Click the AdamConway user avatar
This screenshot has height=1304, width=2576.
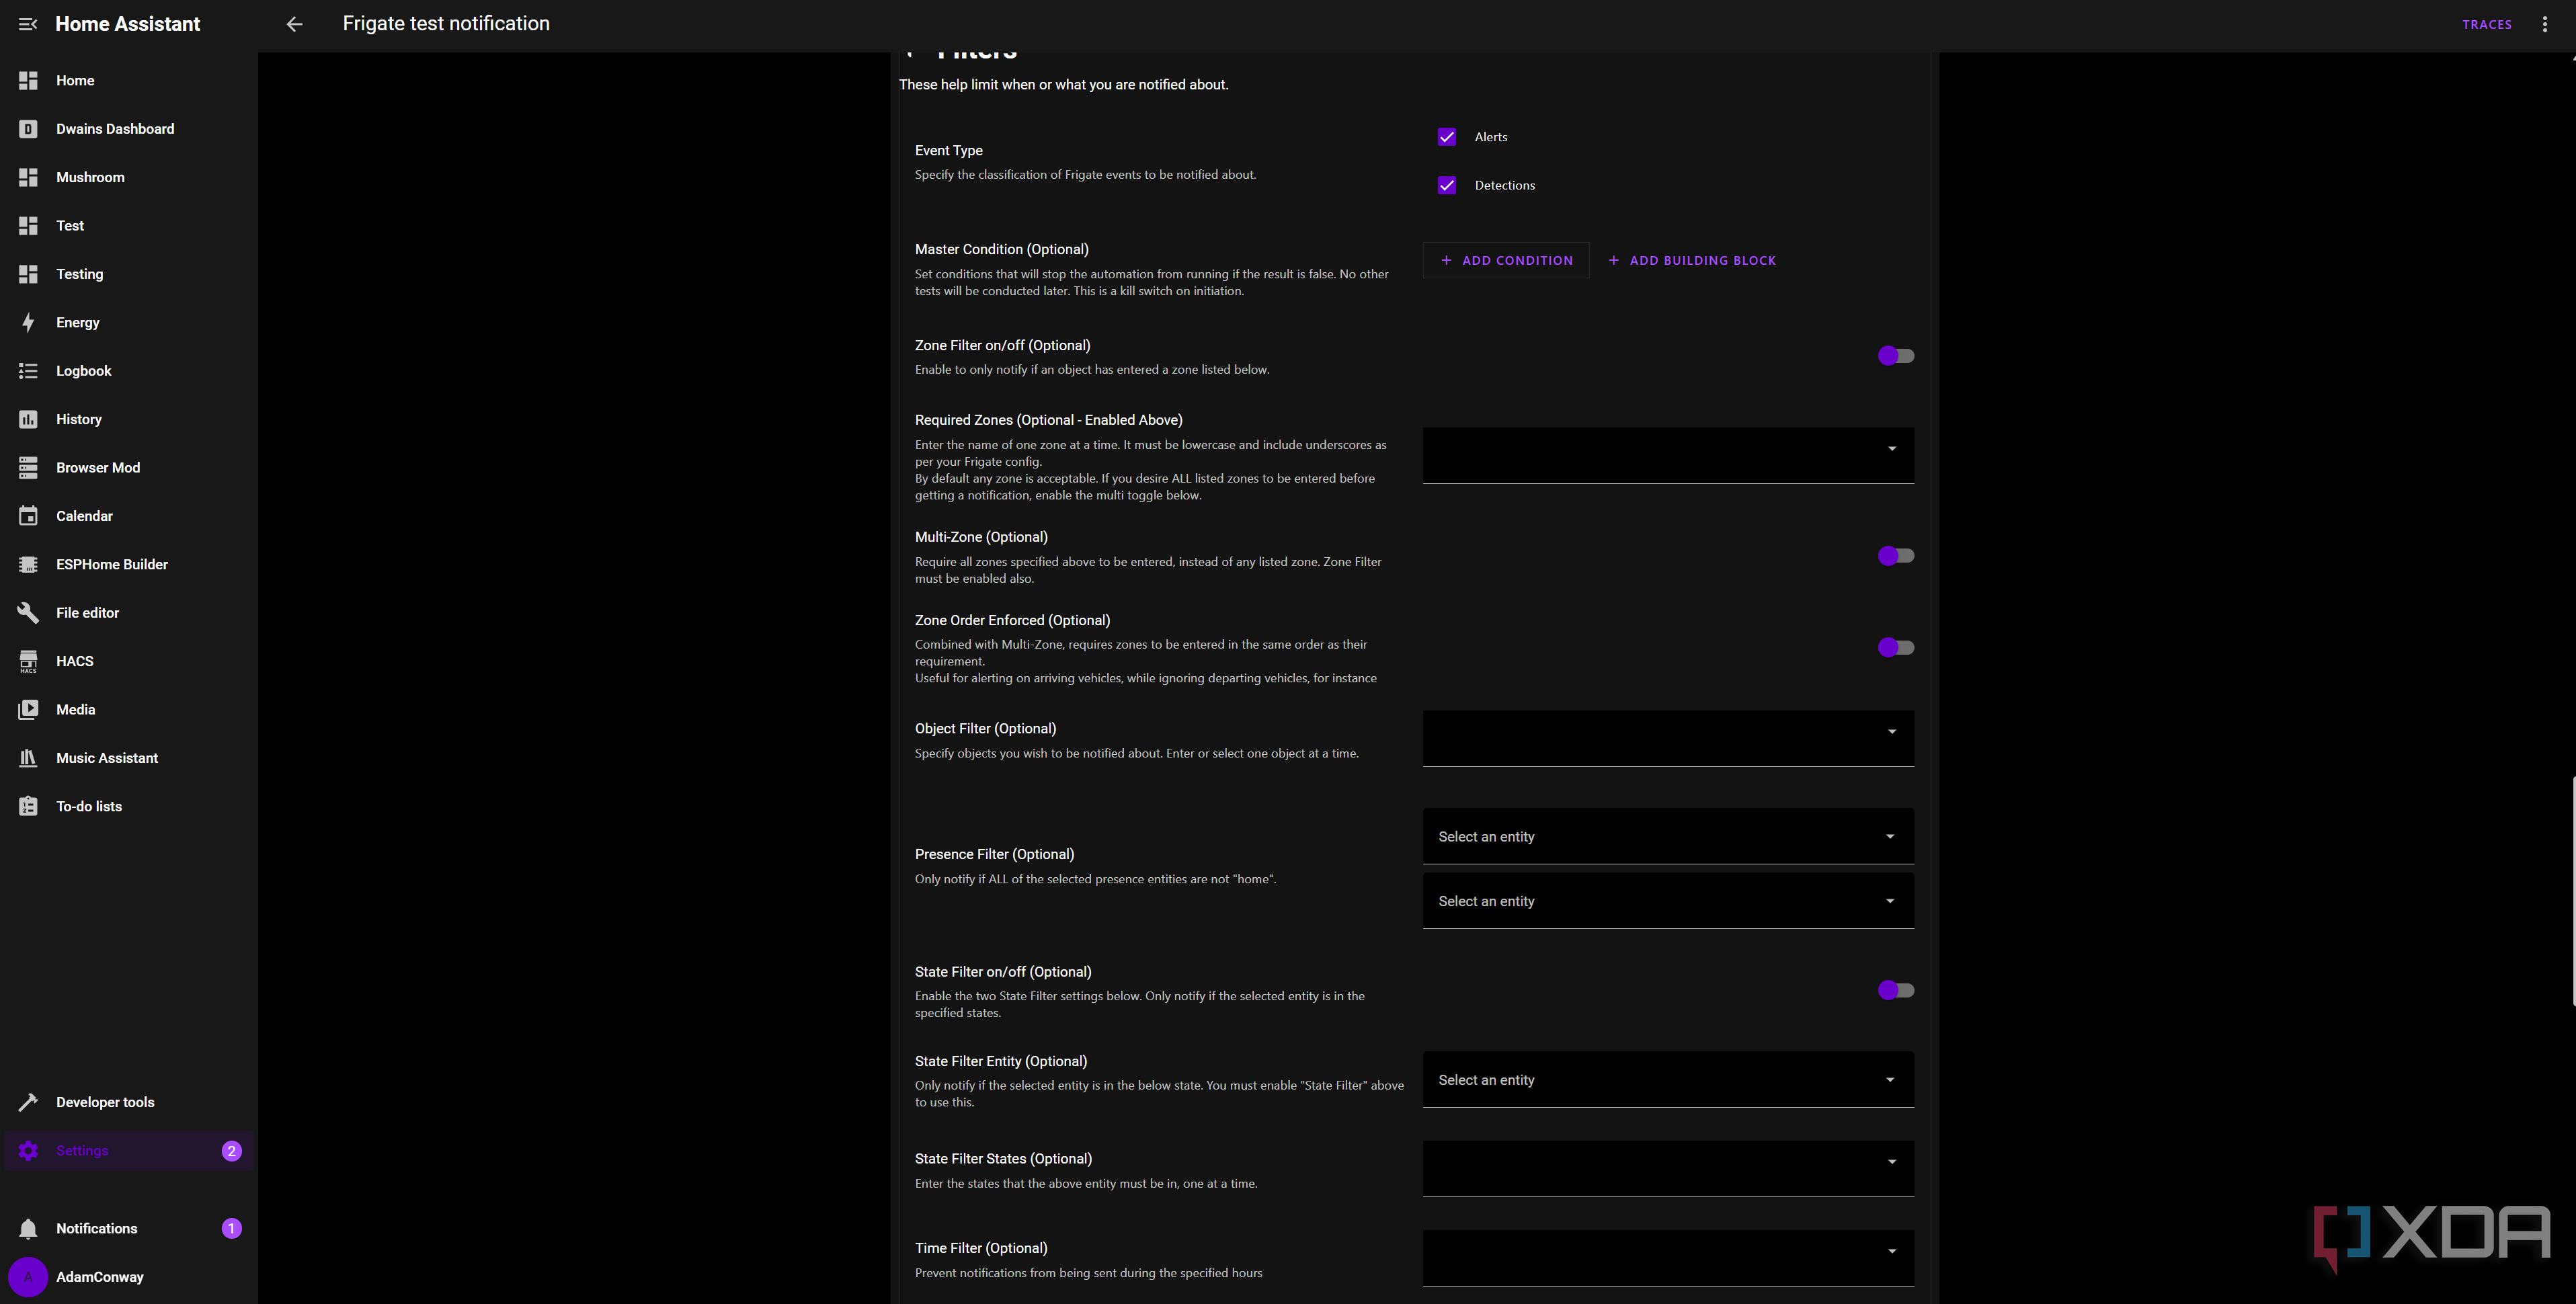(28, 1277)
